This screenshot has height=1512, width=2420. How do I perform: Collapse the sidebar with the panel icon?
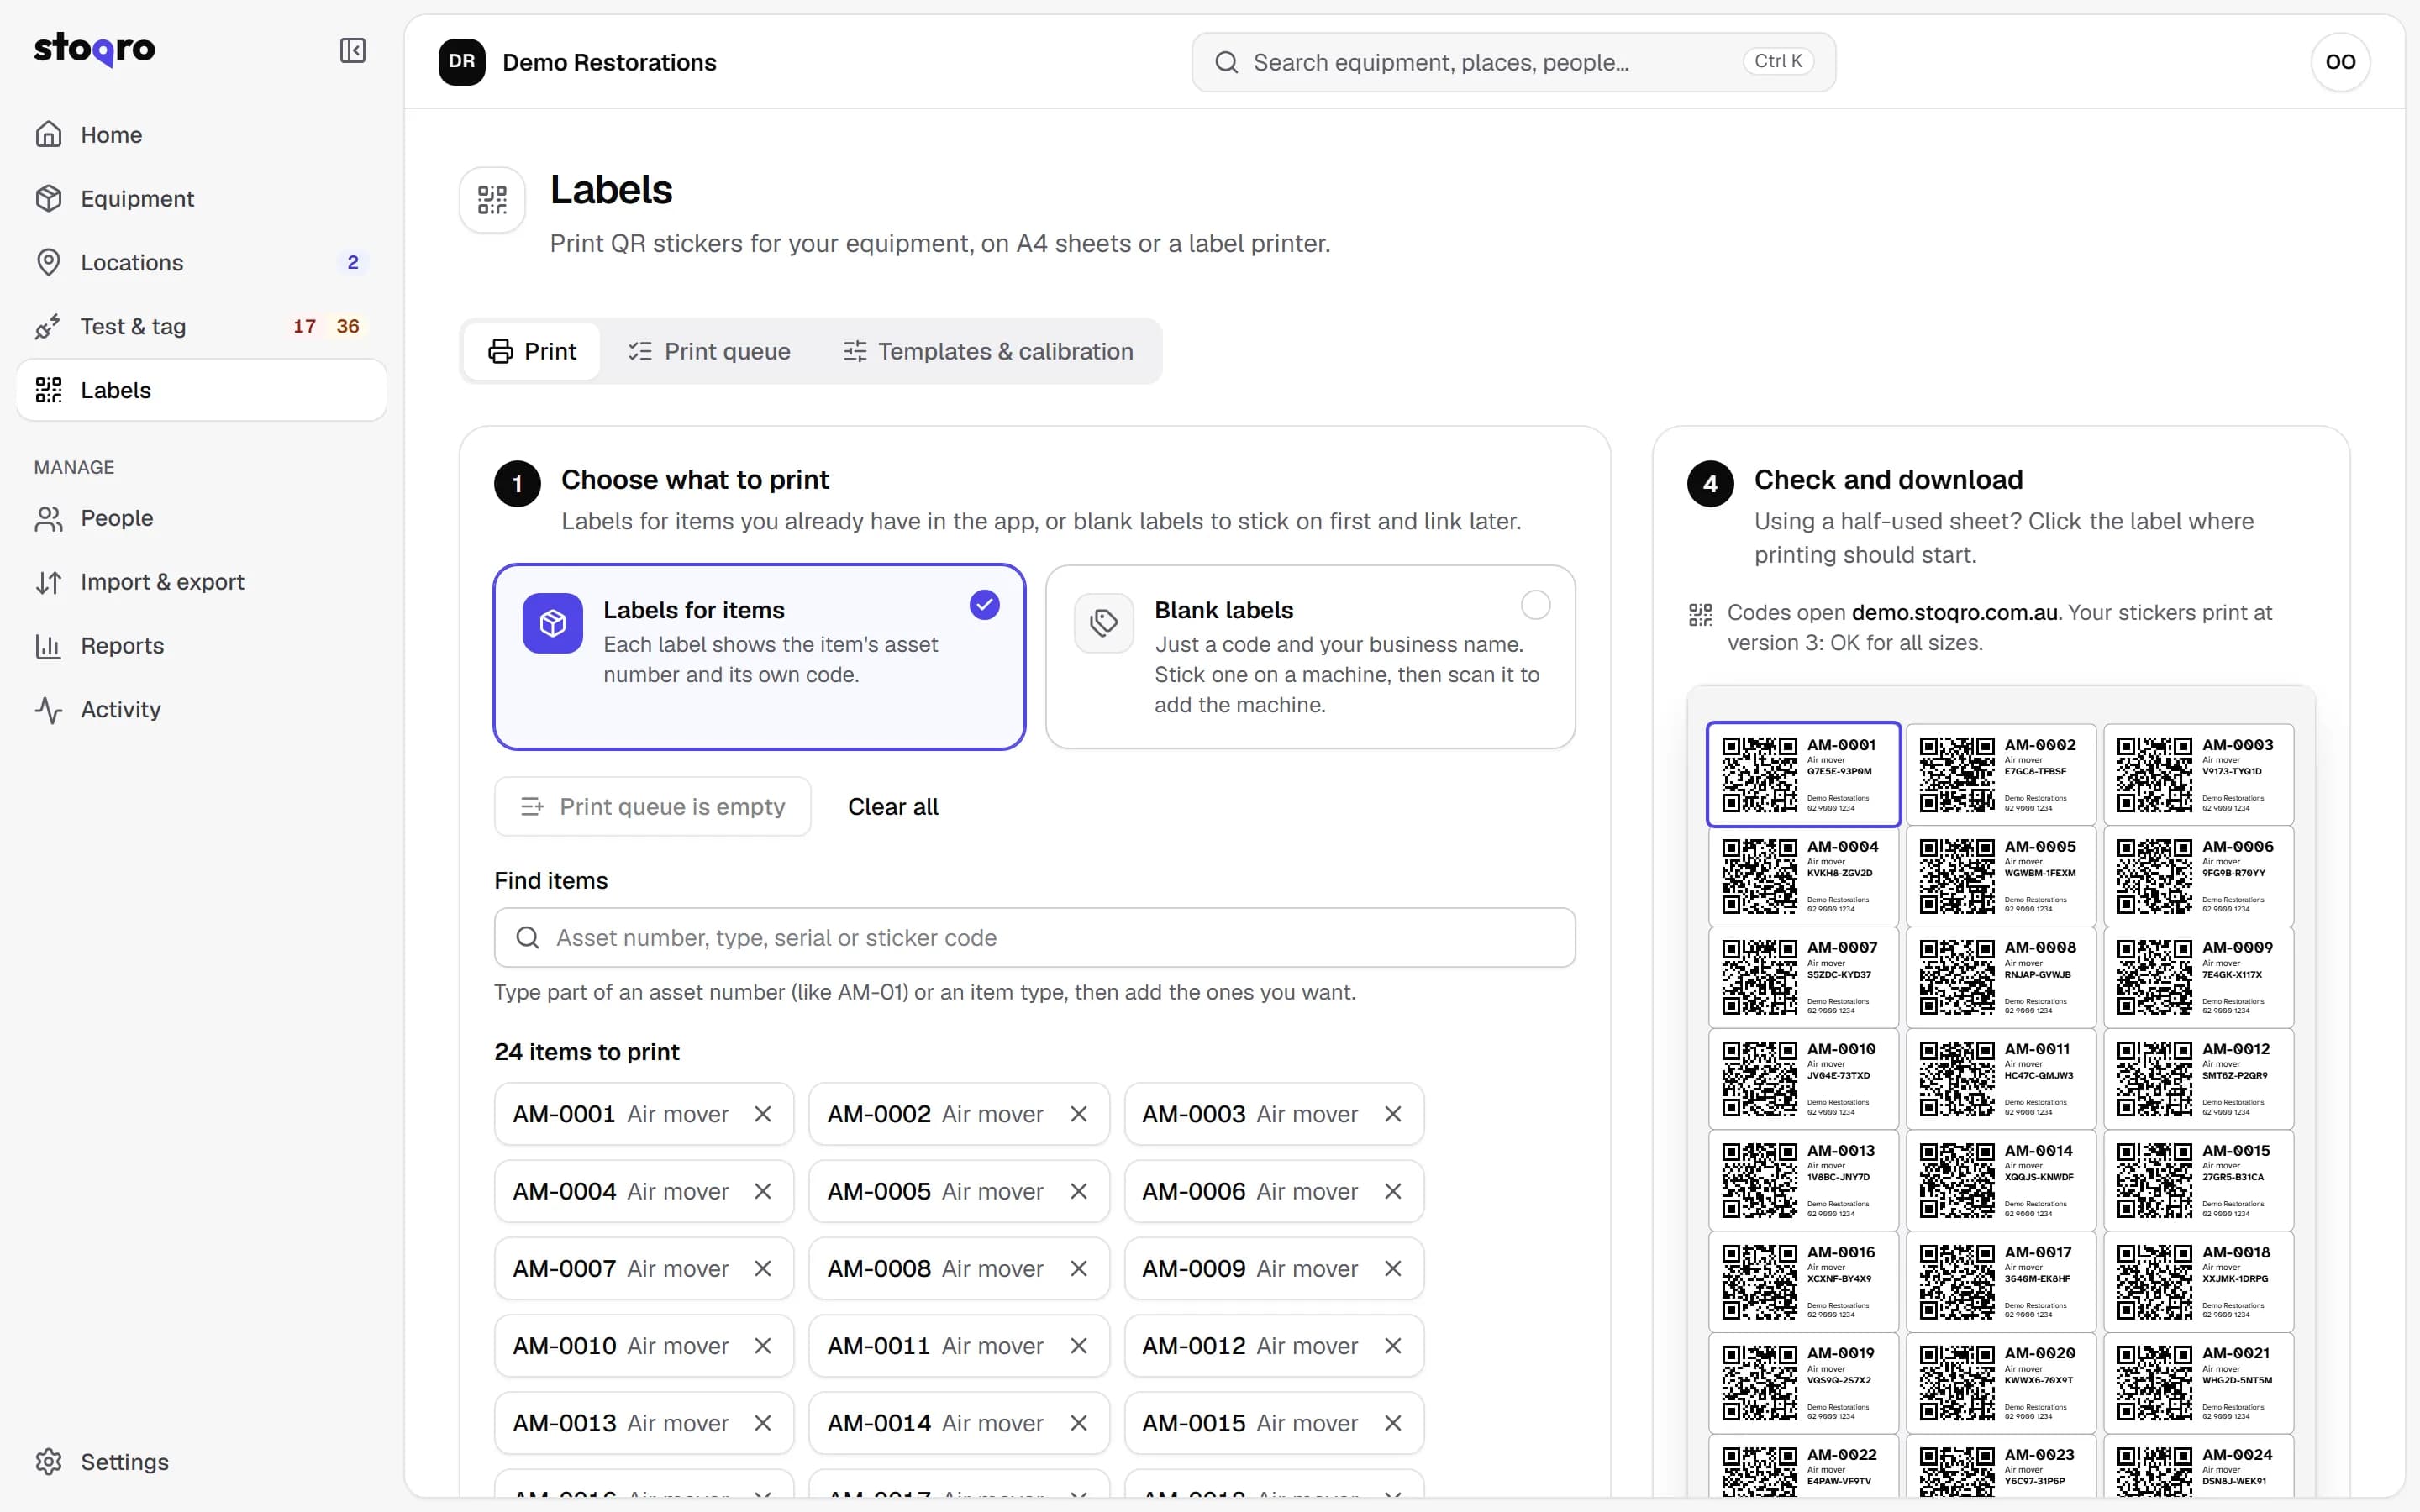pyautogui.click(x=352, y=50)
